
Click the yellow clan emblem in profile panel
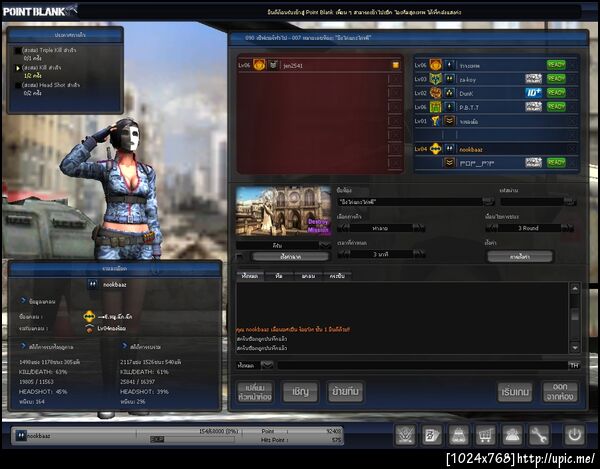pos(89,317)
